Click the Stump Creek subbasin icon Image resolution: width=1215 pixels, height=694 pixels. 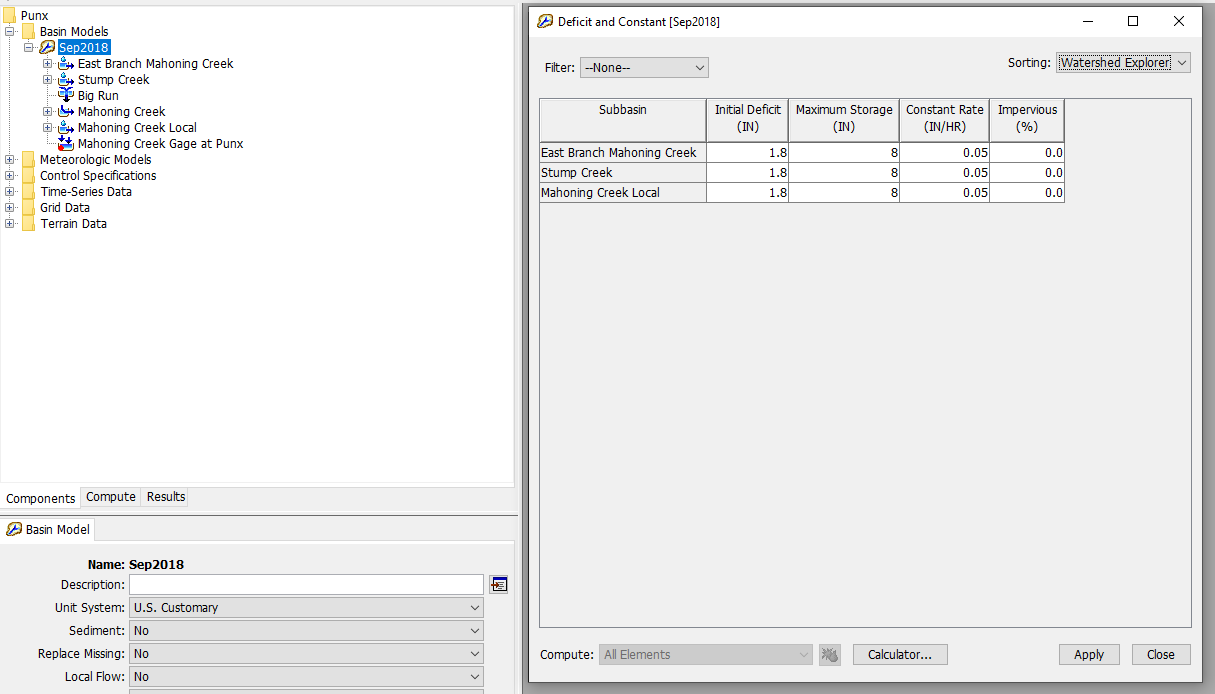coord(65,79)
